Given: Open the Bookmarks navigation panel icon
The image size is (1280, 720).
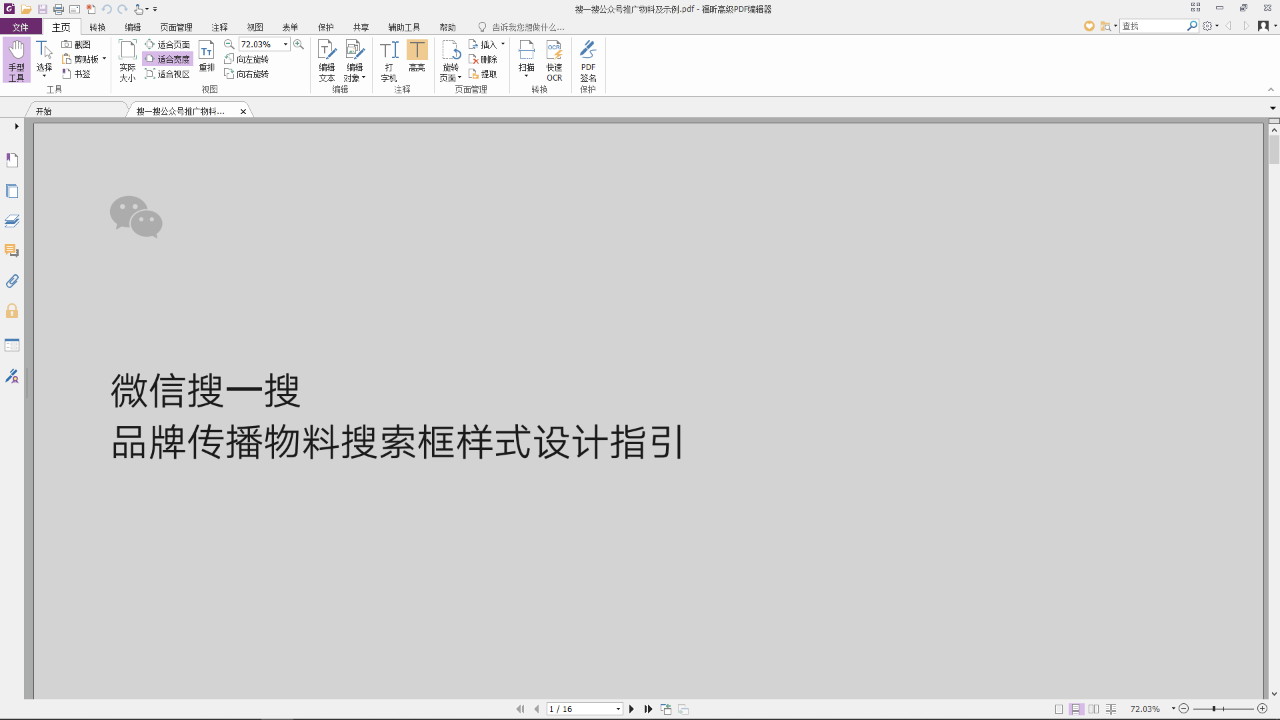Looking at the screenshot, I should point(12,160).
